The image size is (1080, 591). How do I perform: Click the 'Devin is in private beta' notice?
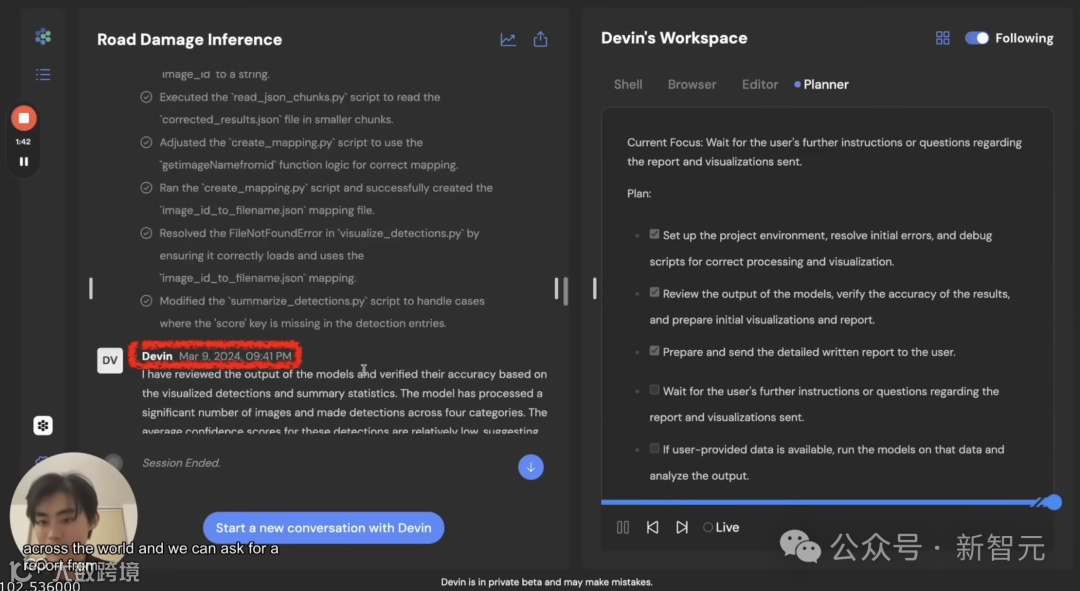pyautogui.click(x=546, y=582)
